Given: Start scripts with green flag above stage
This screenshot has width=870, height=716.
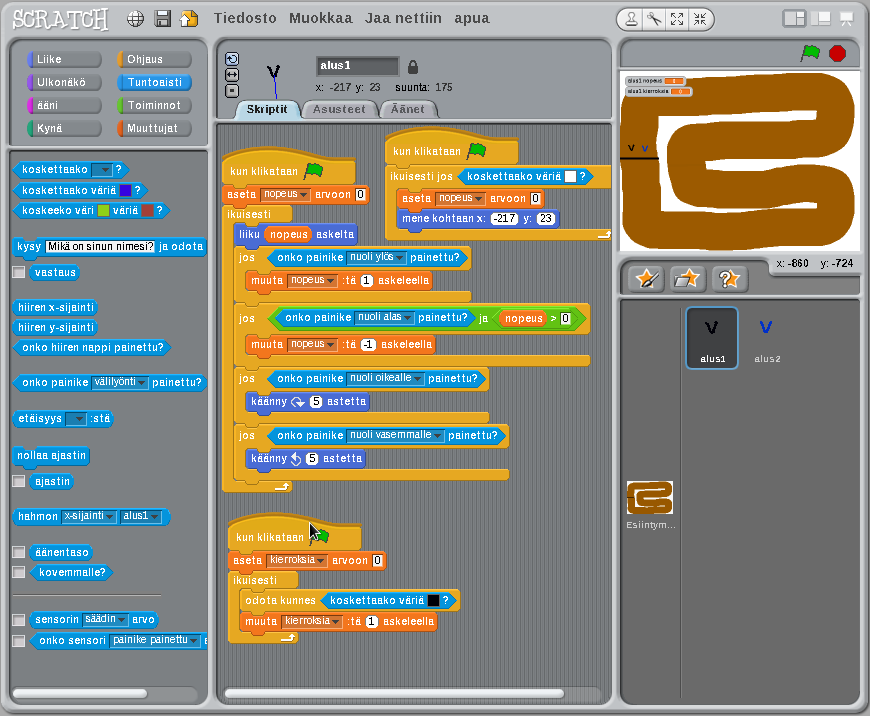Looking at the screenshot, I should pyautogui.click(x=811, y=53).
